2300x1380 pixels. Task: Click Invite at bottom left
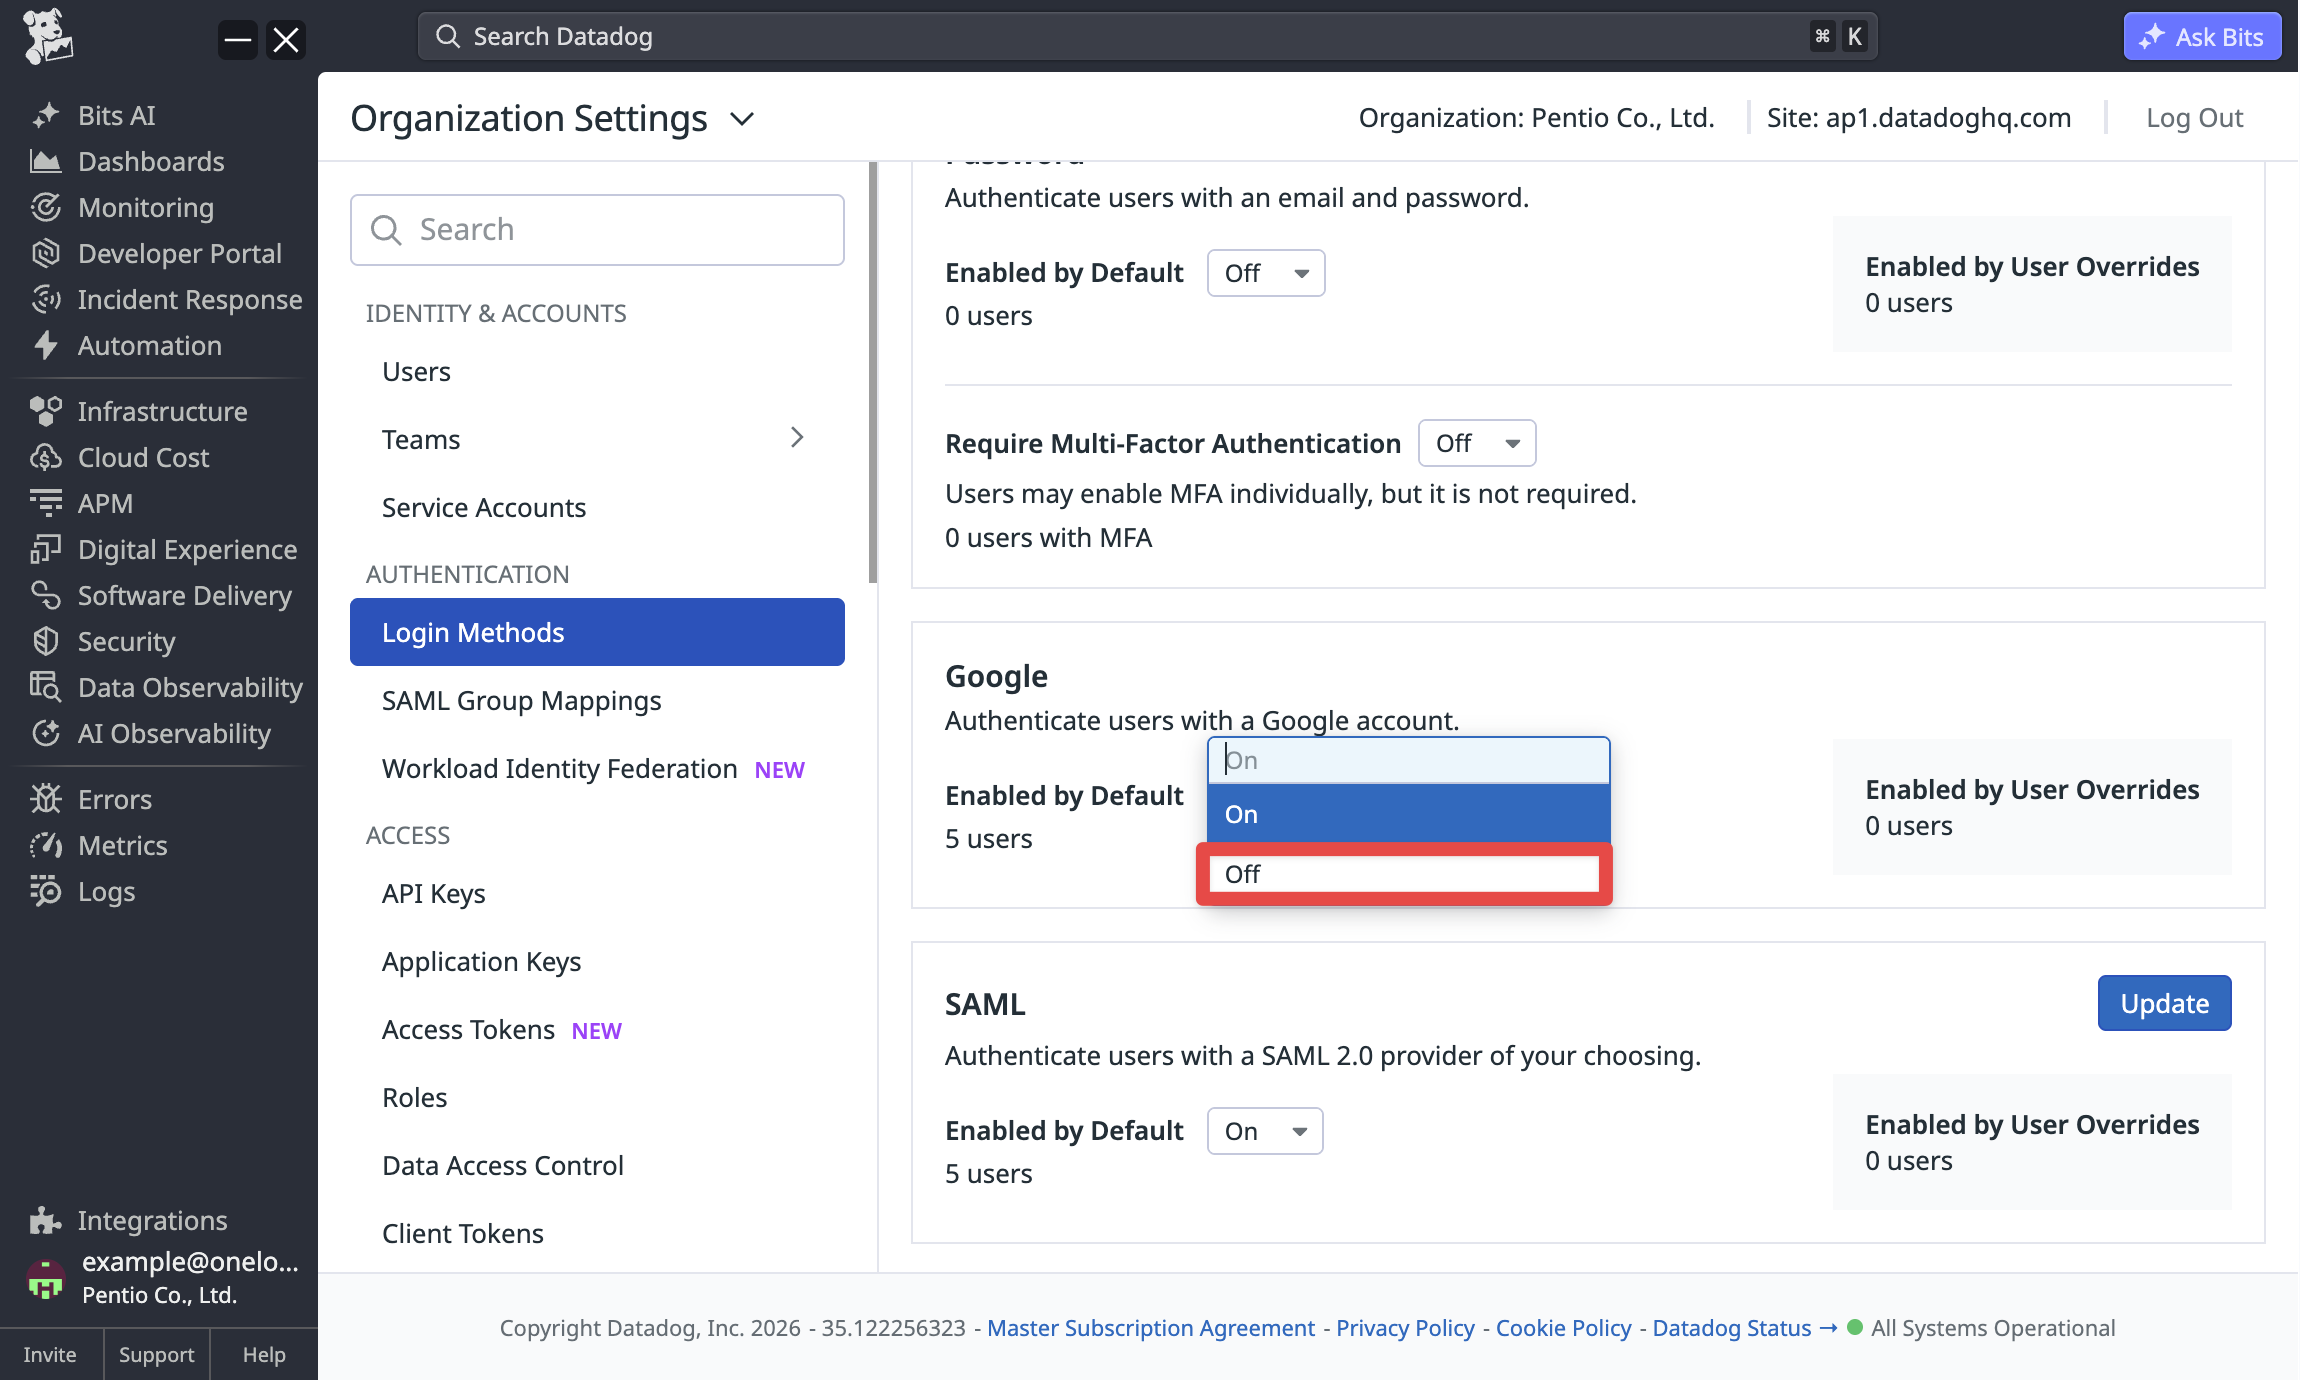click(x=50, y=1354)
